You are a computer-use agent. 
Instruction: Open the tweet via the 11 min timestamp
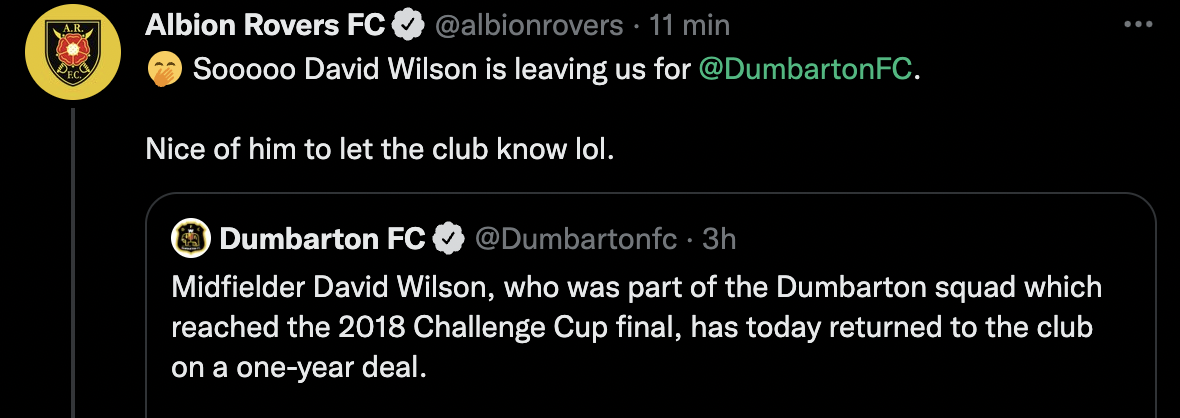coord(690,25)
